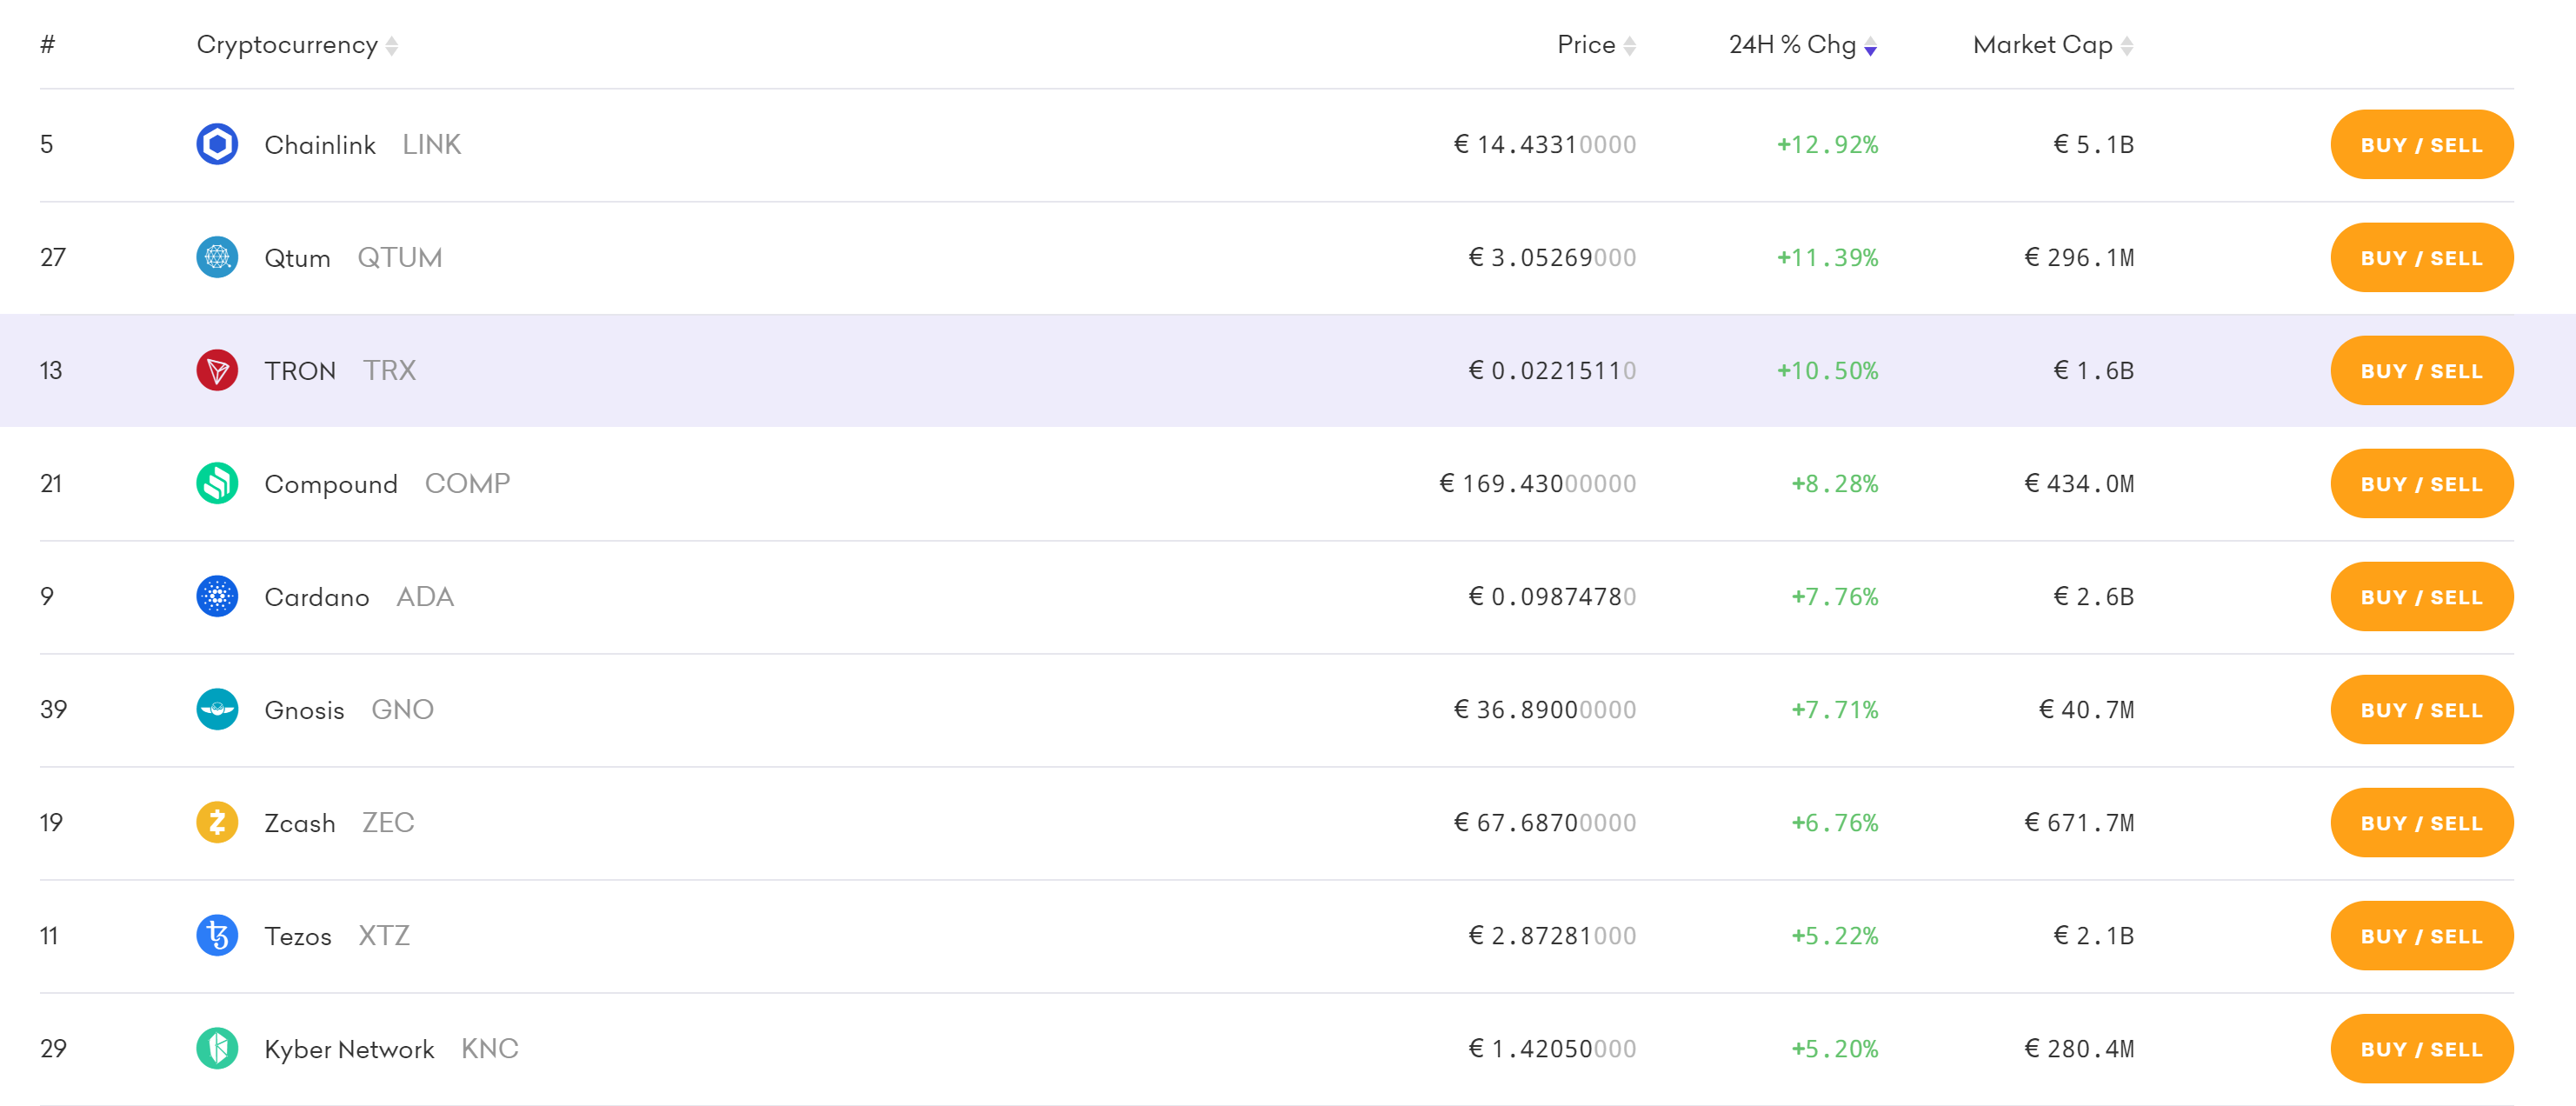Viewport: 2576px width, 1106px height.
Task: Open the Qtum name link
Action: pyautogui.click(x=297, y=258)
